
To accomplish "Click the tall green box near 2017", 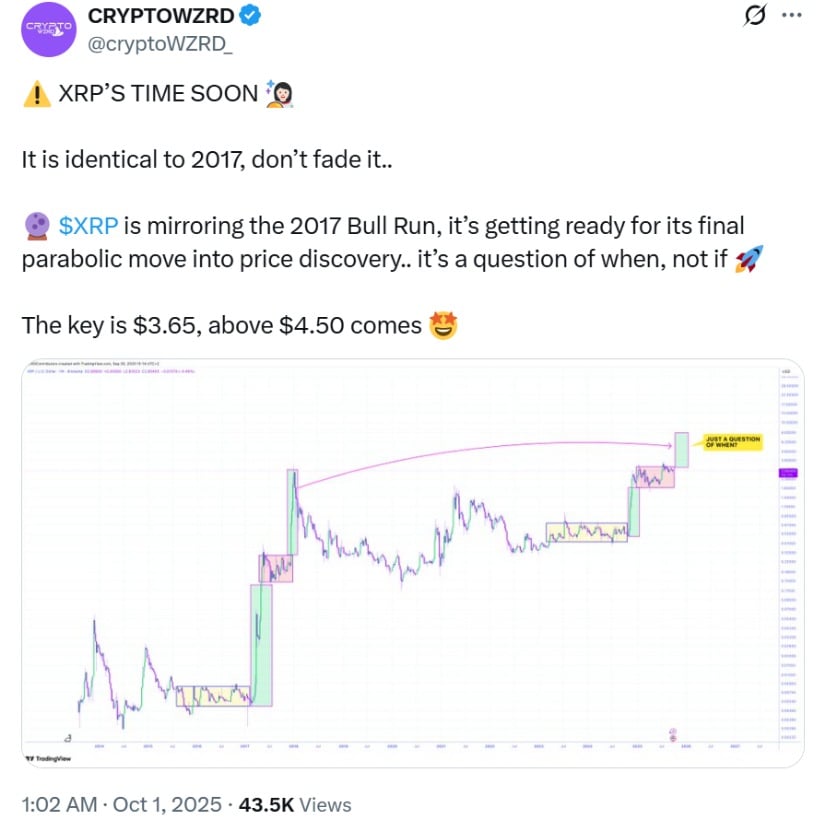I will point(260,645).
